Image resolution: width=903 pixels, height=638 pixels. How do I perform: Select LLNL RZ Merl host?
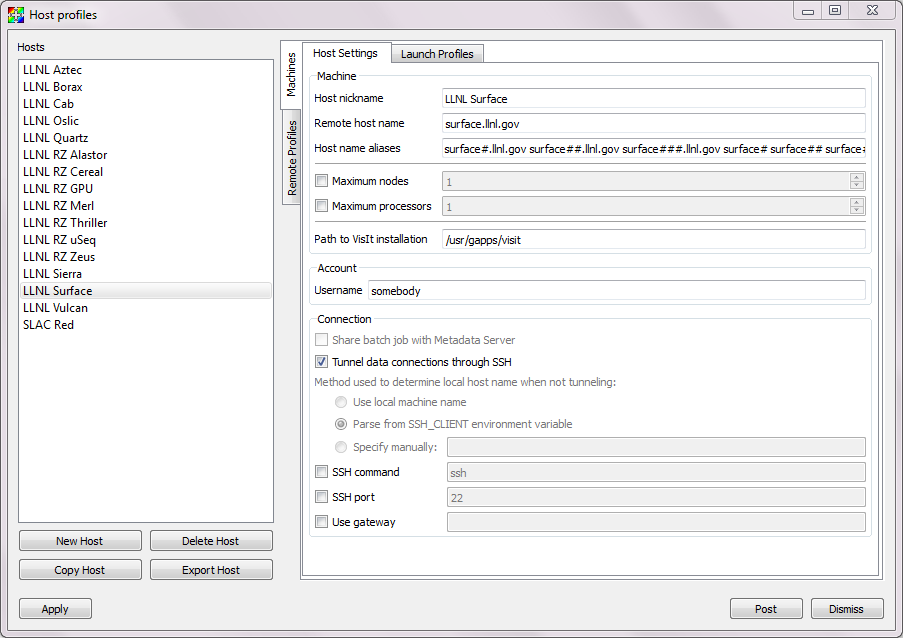[x=146, y=206]
